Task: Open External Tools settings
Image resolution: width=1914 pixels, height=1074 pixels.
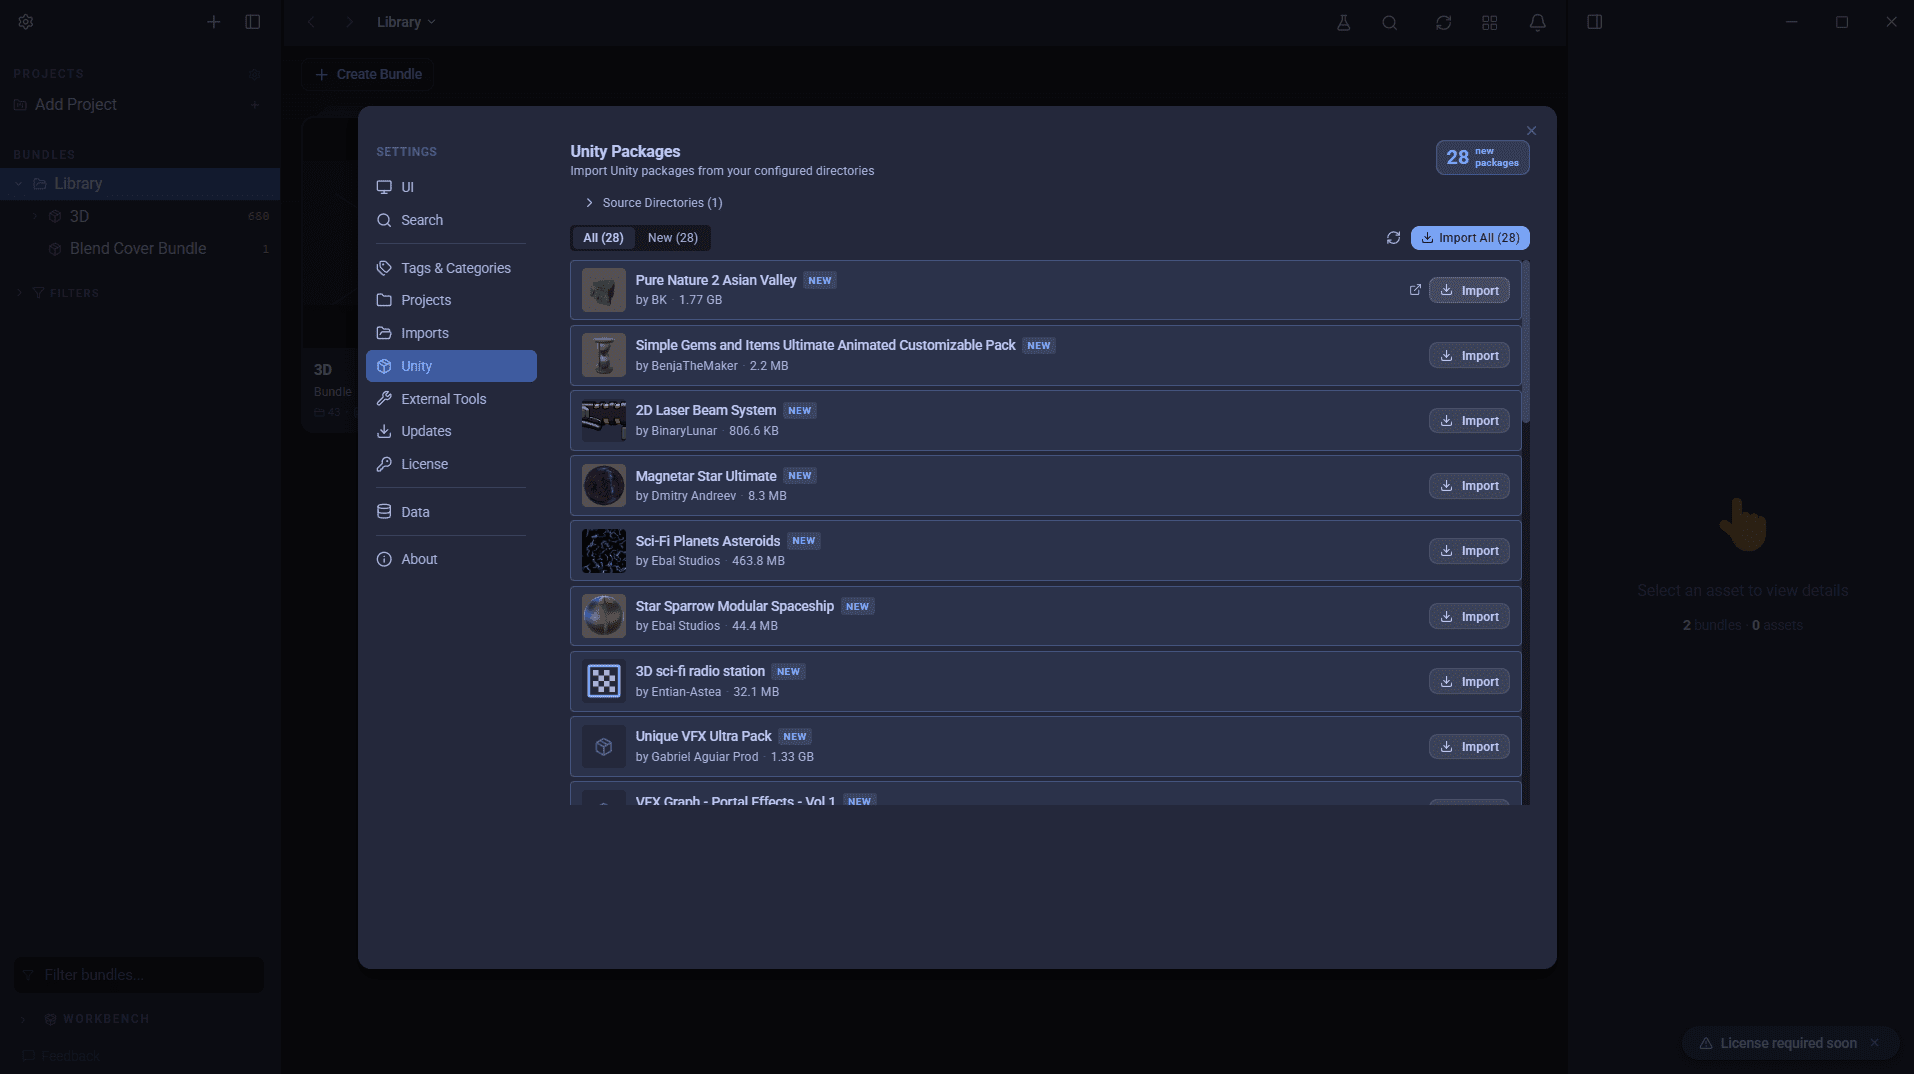Action: point(451,399)
